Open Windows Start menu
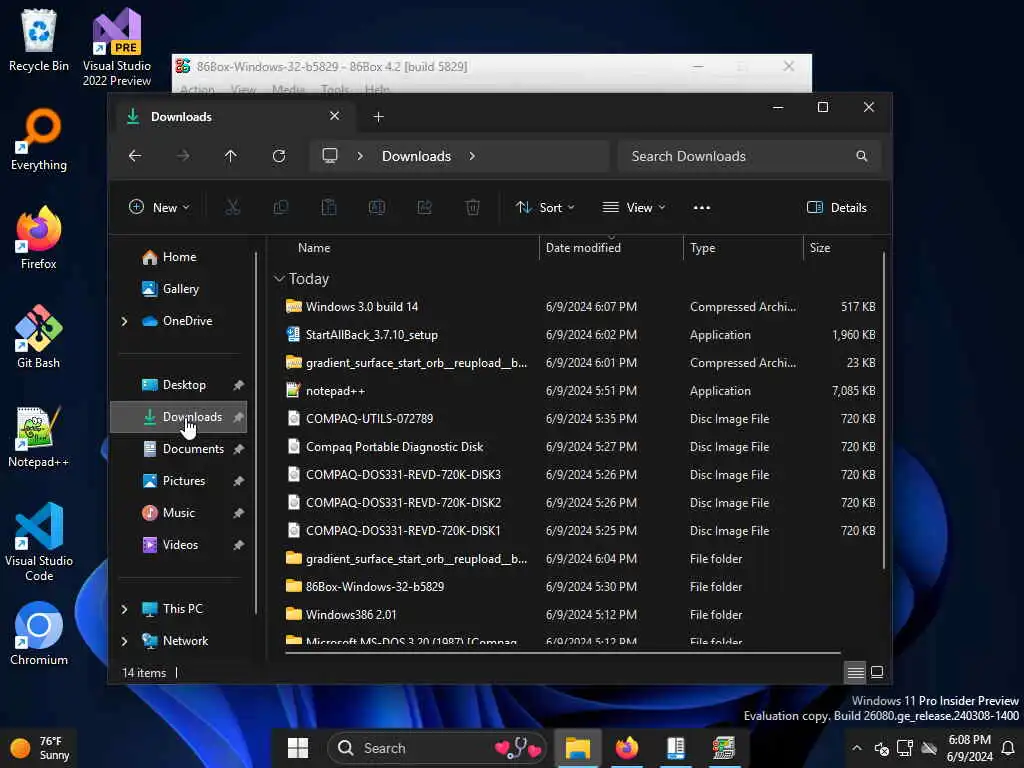The width and height of the screenshot is (1024, 768). tap(298, 748)
